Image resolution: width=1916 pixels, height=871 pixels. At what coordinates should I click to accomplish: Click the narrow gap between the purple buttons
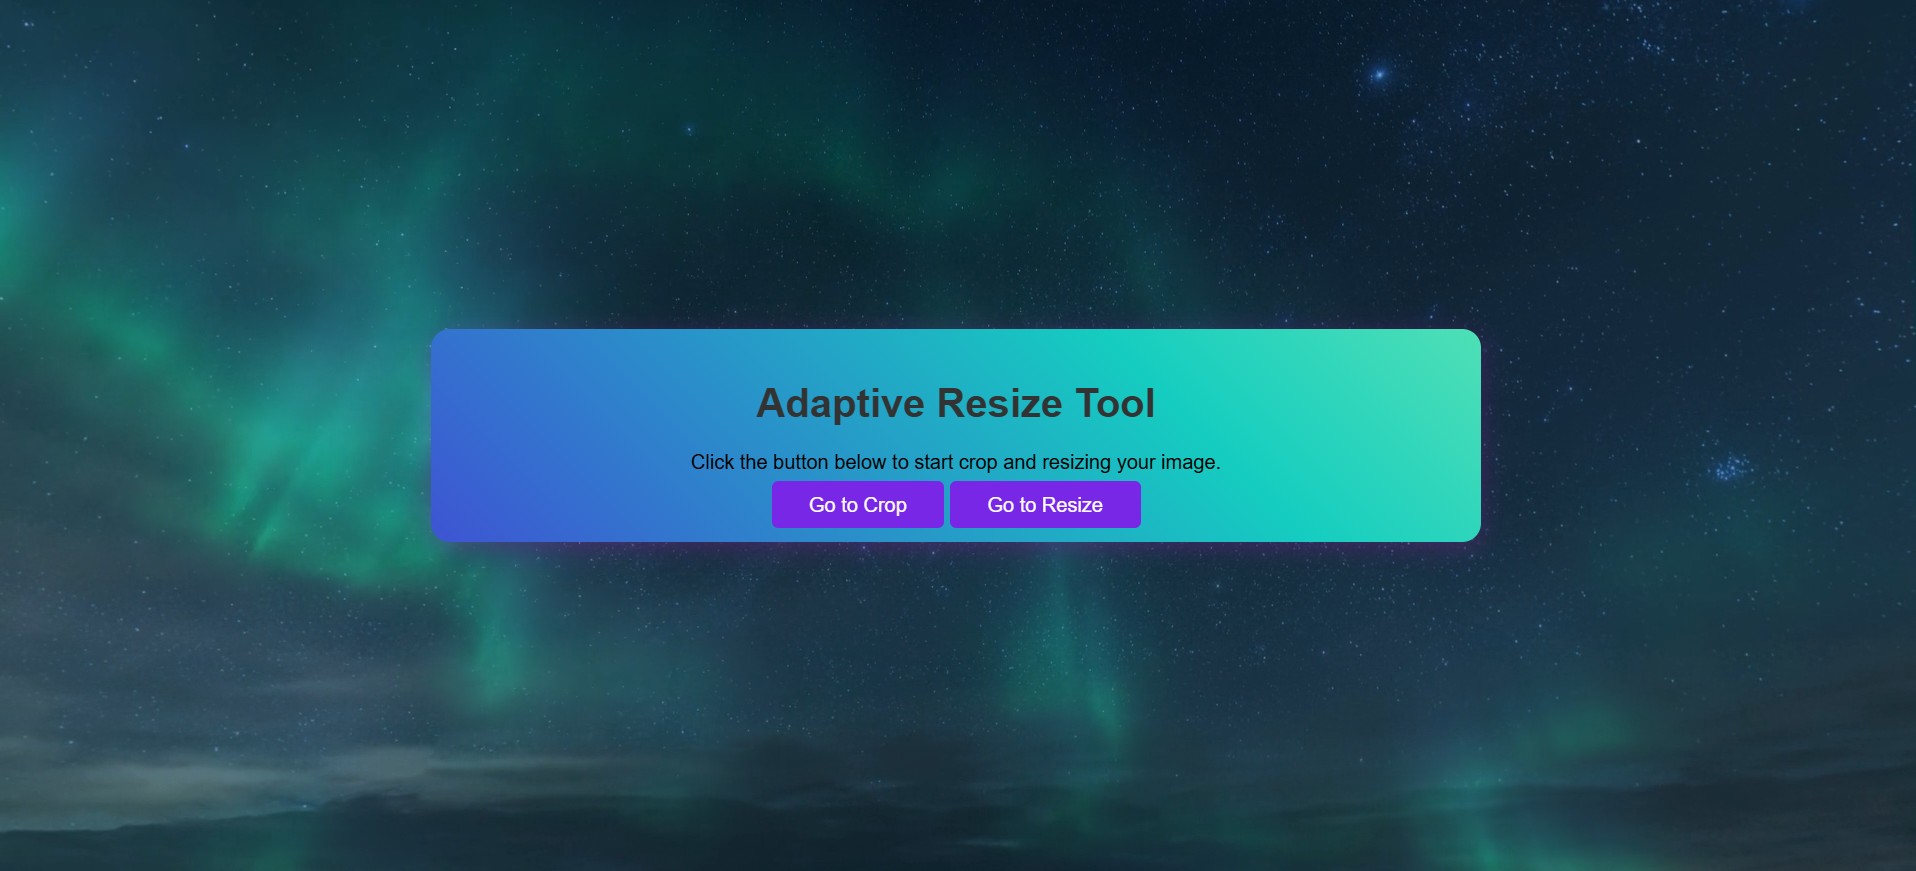947,505
